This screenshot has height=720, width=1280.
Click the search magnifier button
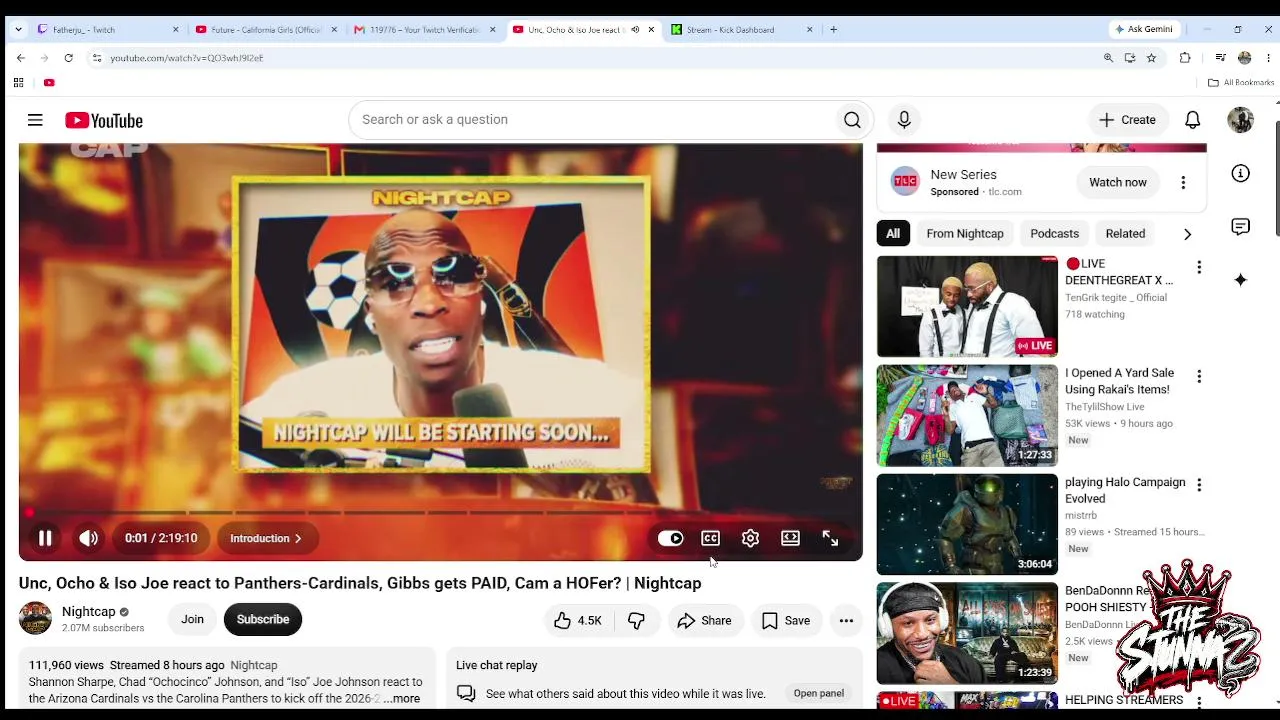(x=852, y=120)
